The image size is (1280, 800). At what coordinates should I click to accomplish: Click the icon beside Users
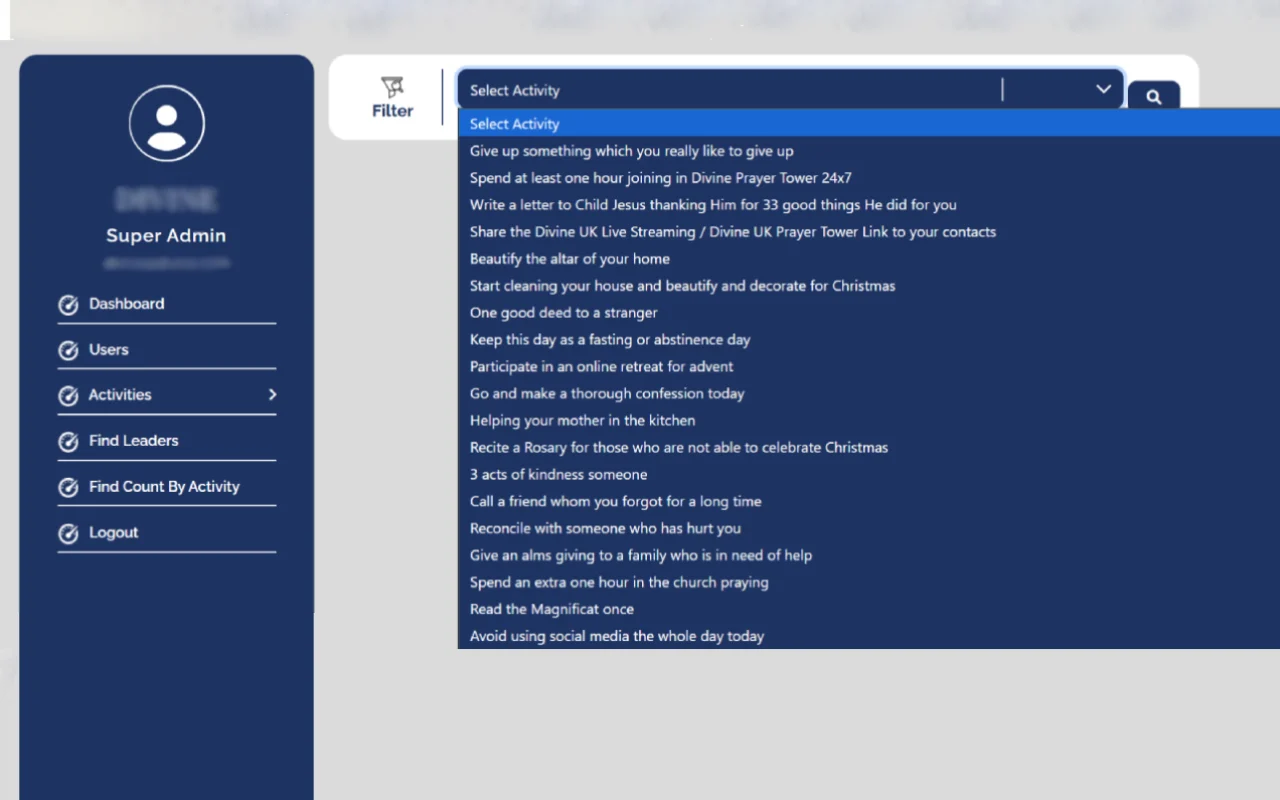(x=68, y=351)
